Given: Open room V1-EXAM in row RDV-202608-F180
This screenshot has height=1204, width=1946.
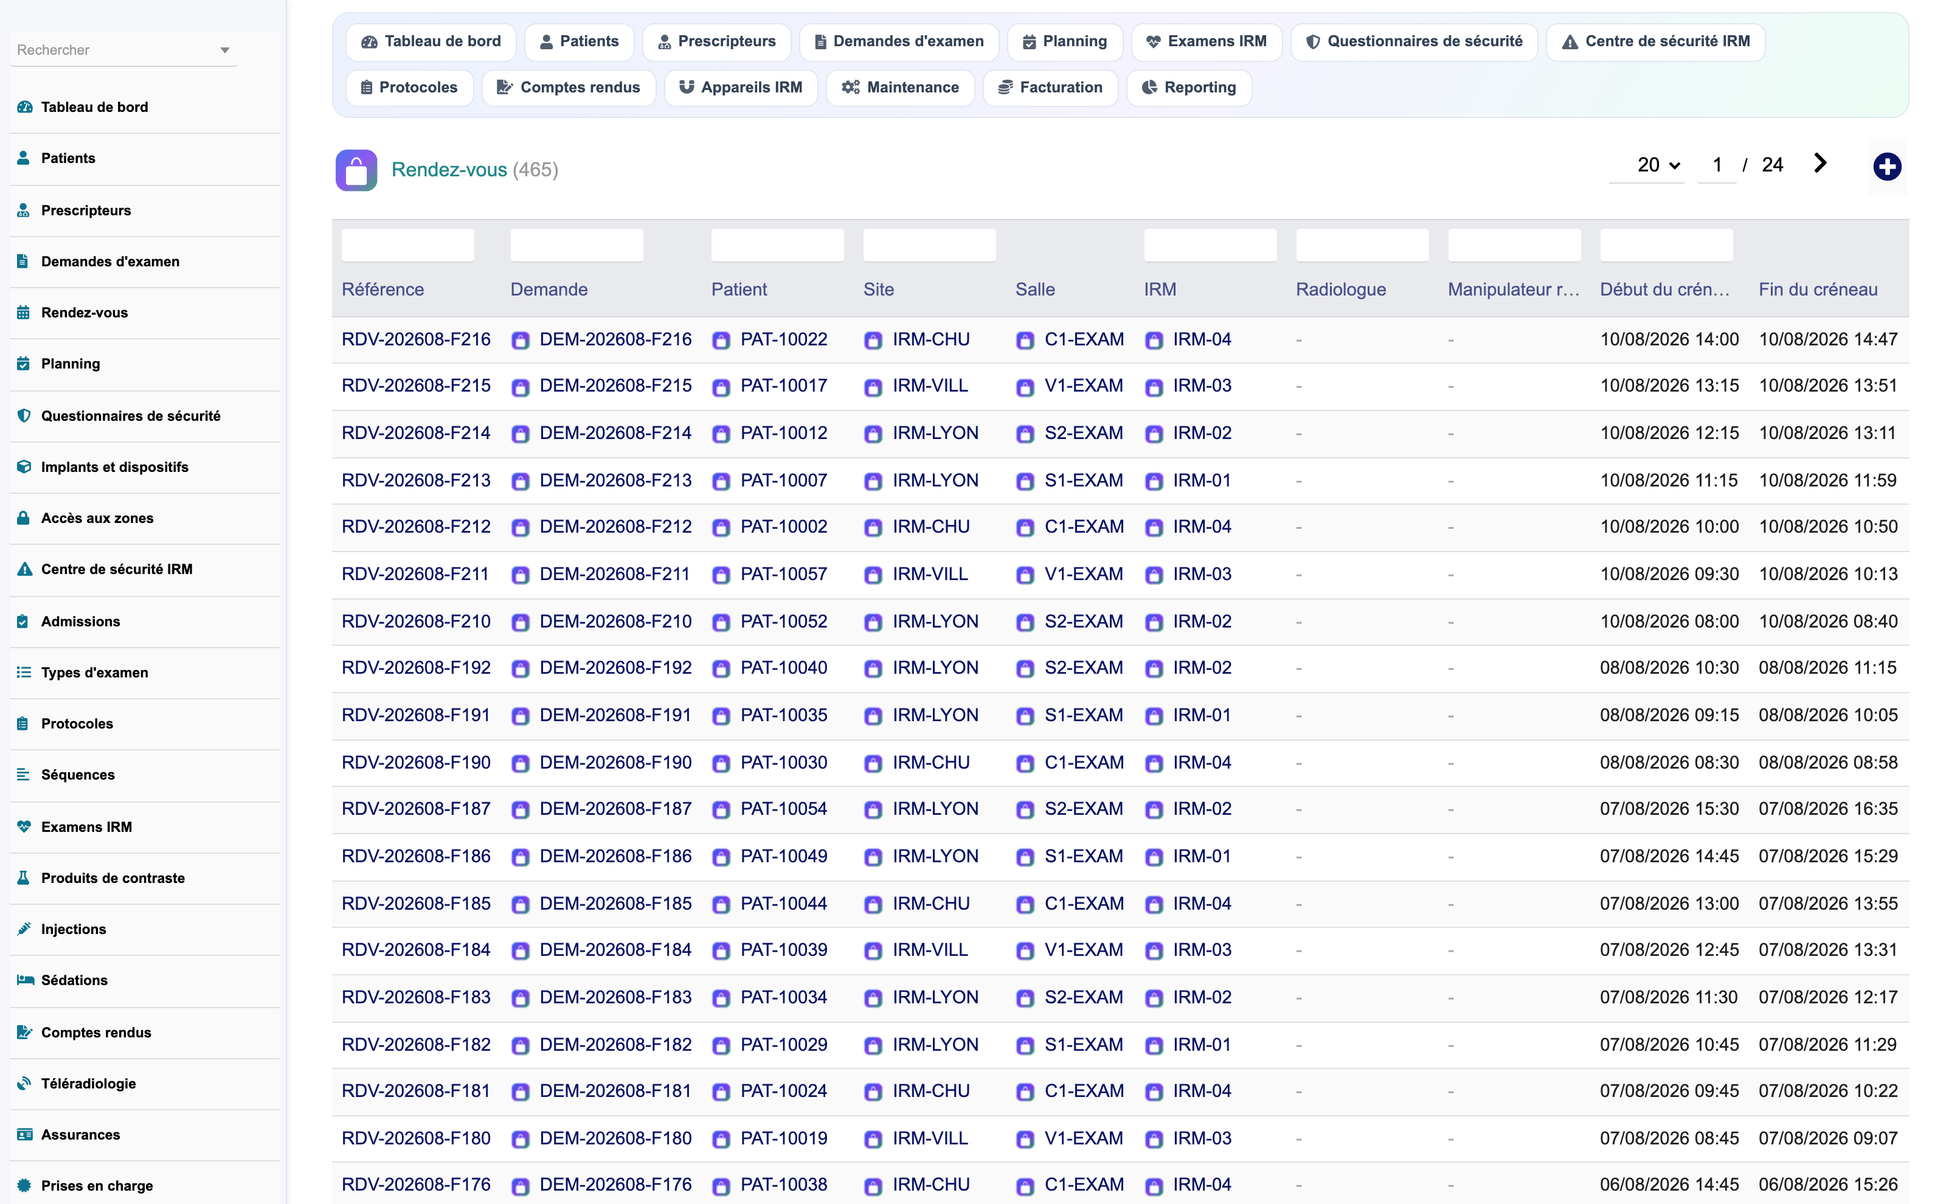Looking at the screenshot, I should tap(1084, 1138).
